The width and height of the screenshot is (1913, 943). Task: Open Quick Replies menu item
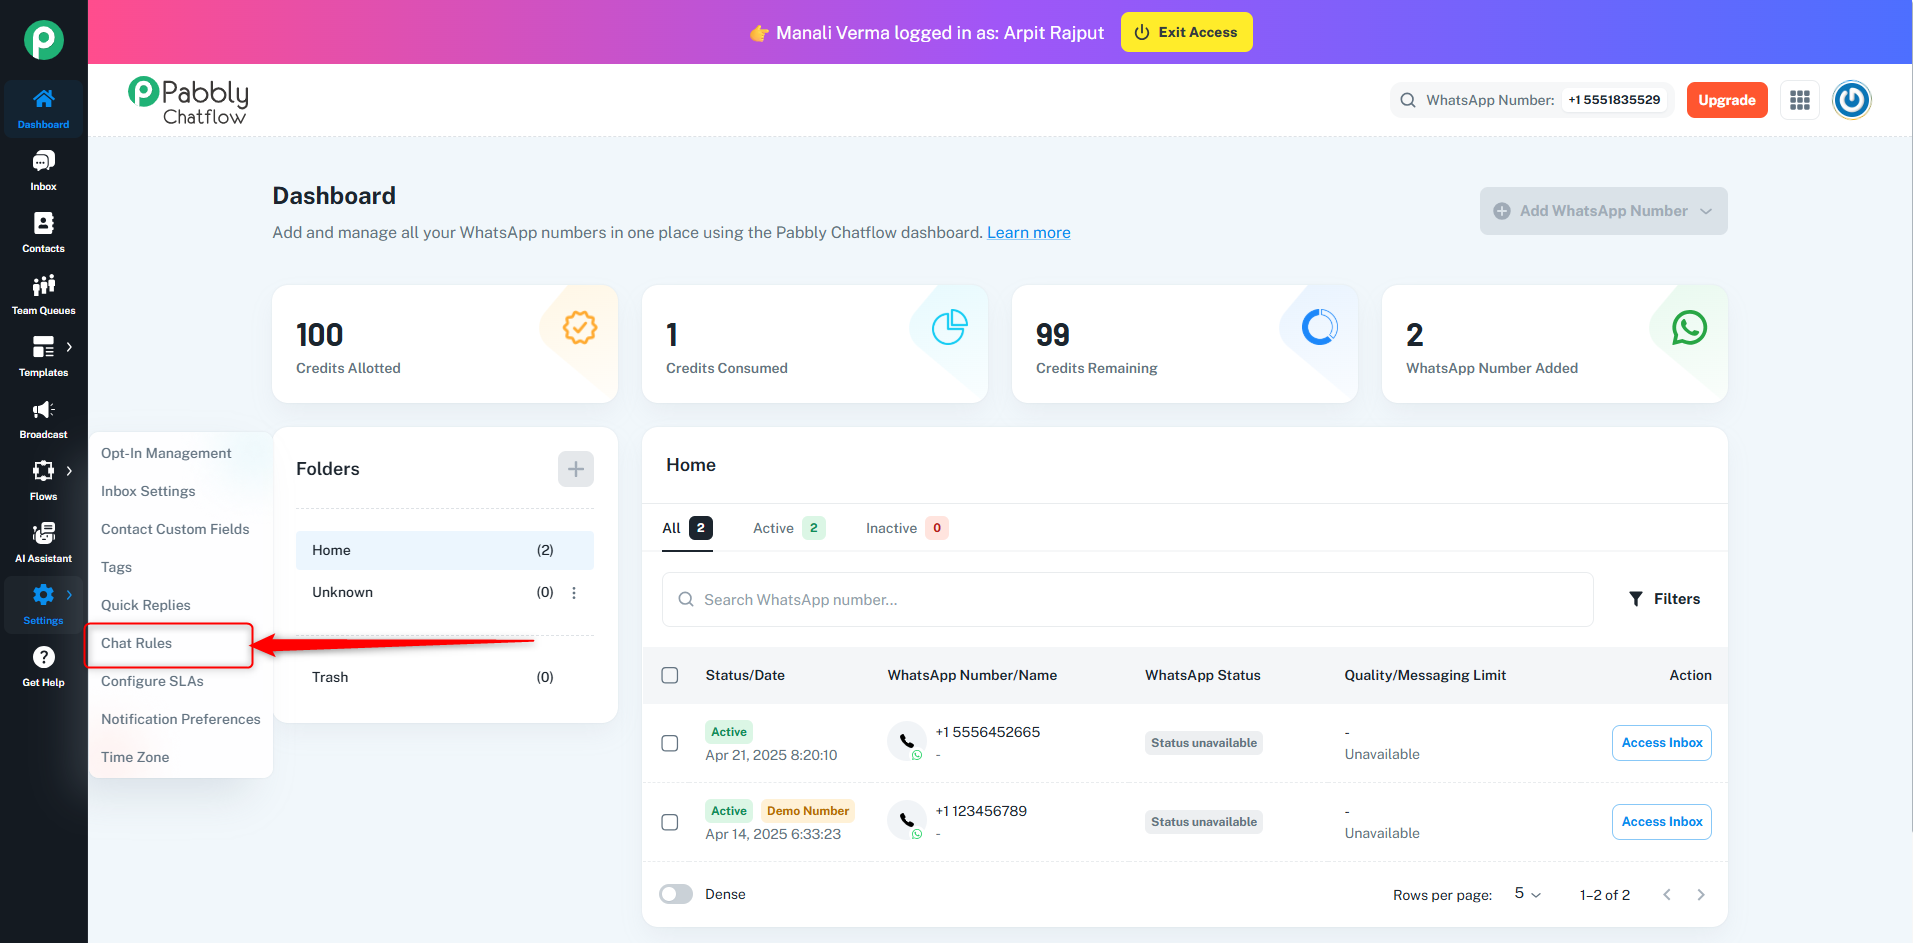145,605
